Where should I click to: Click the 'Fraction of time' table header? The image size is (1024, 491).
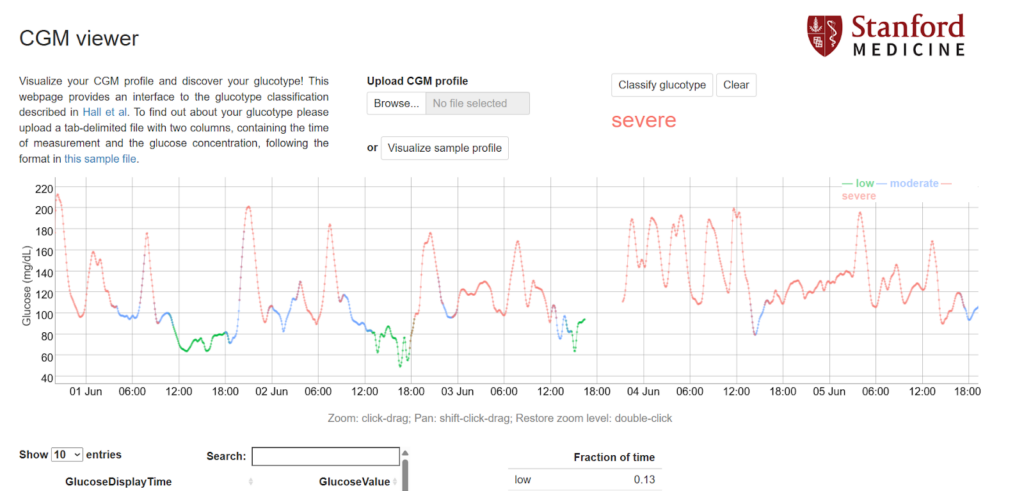click(x=614, y=457)
